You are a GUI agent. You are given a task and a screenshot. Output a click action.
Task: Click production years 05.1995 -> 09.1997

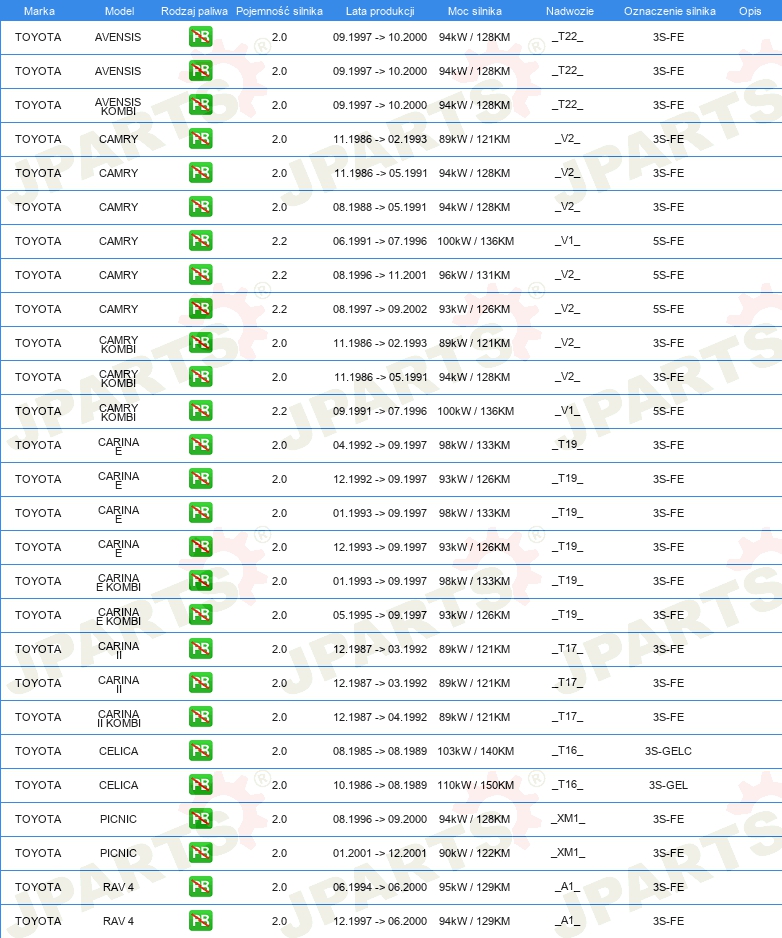pos(380,615)
